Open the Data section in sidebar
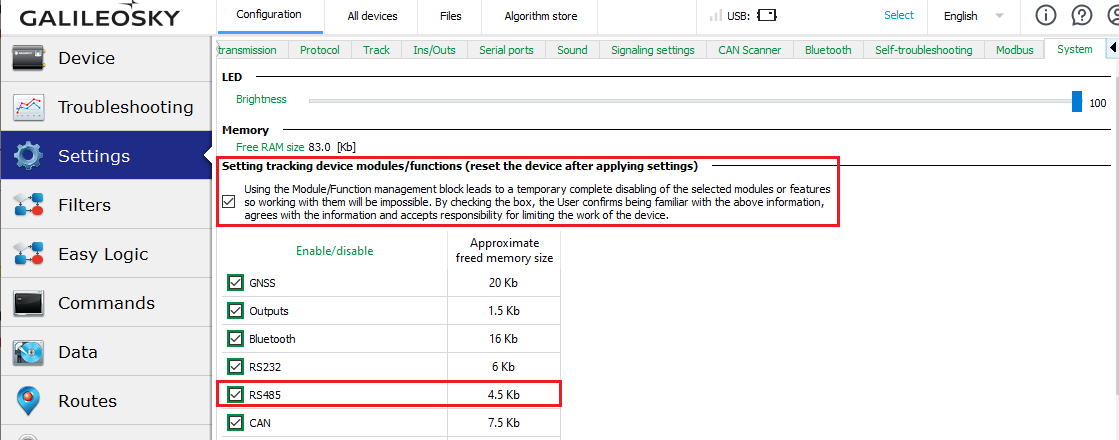1119x440 pixels. pyautogui.click(x=77, y=352)
